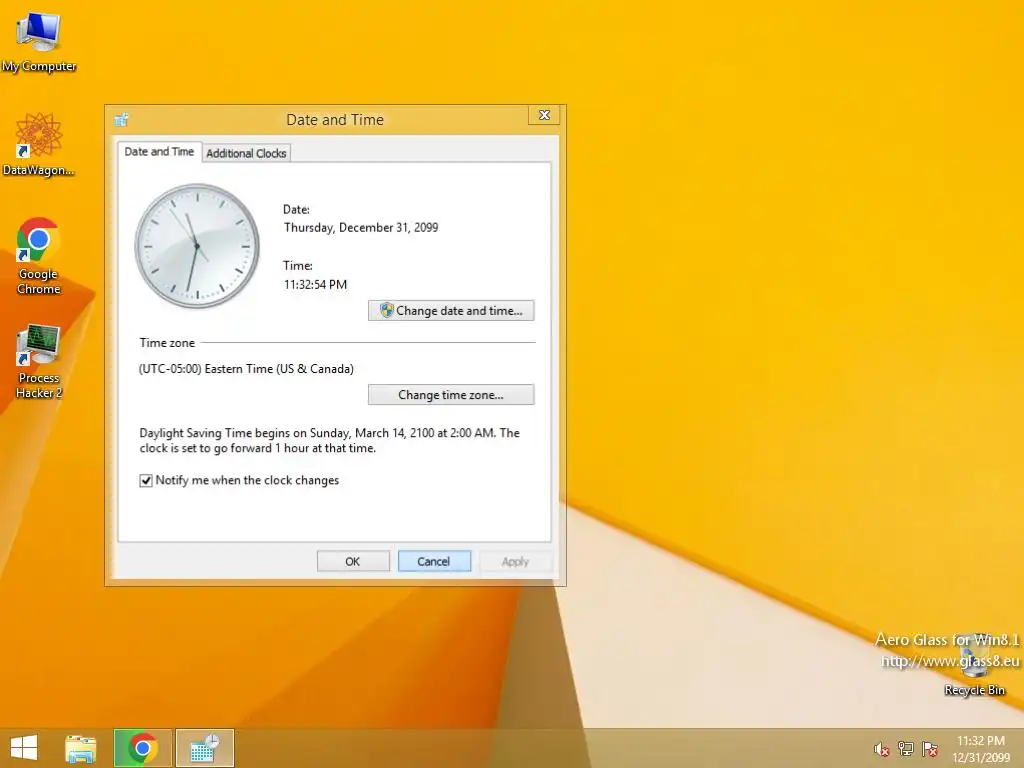
Task: Click the Cancel button
Action: (x=434, y=562)
